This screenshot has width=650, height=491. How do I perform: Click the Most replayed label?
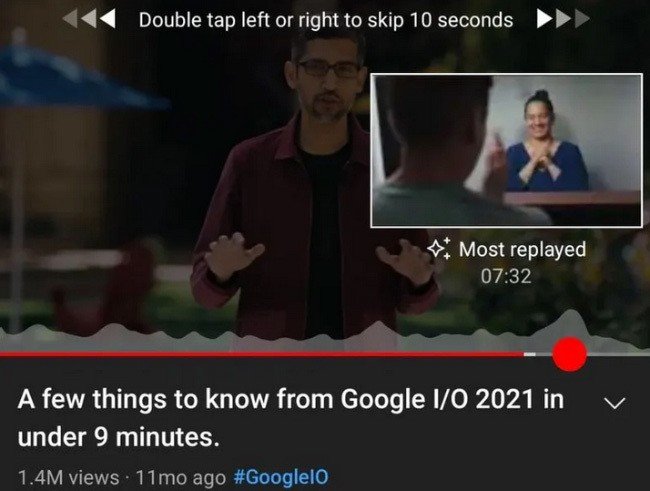pos(522,250)
